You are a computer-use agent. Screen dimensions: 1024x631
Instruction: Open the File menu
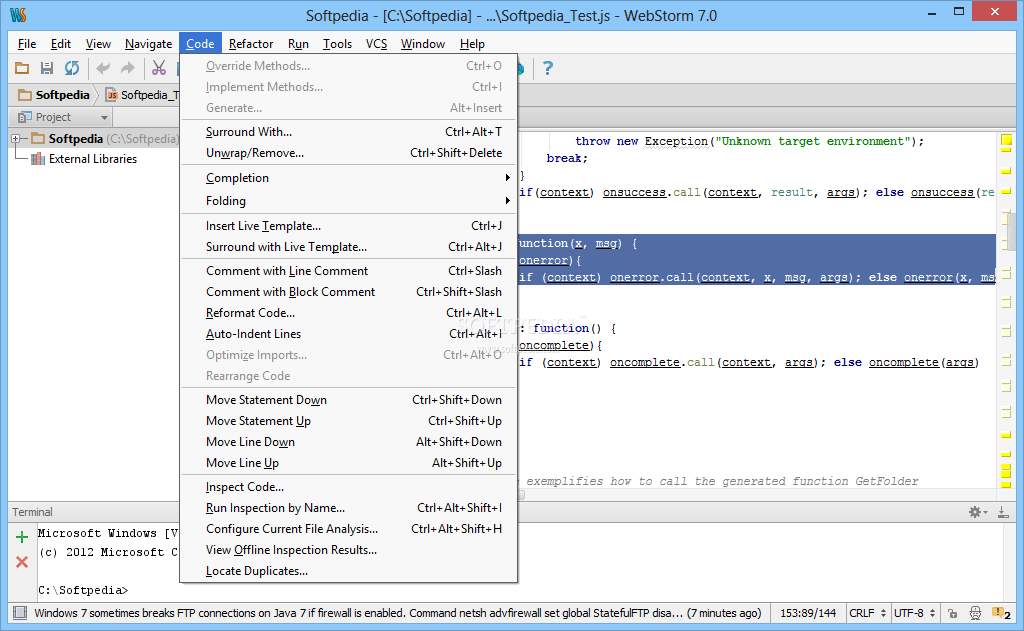coord(27,44)
